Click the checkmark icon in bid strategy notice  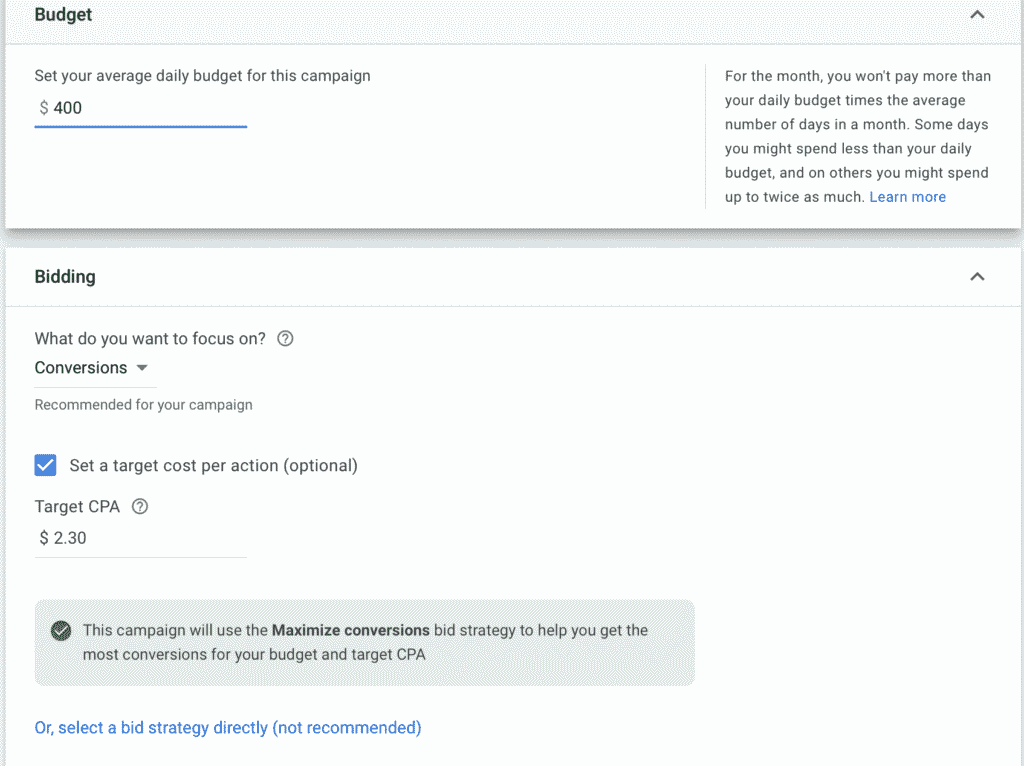(61, 631)
